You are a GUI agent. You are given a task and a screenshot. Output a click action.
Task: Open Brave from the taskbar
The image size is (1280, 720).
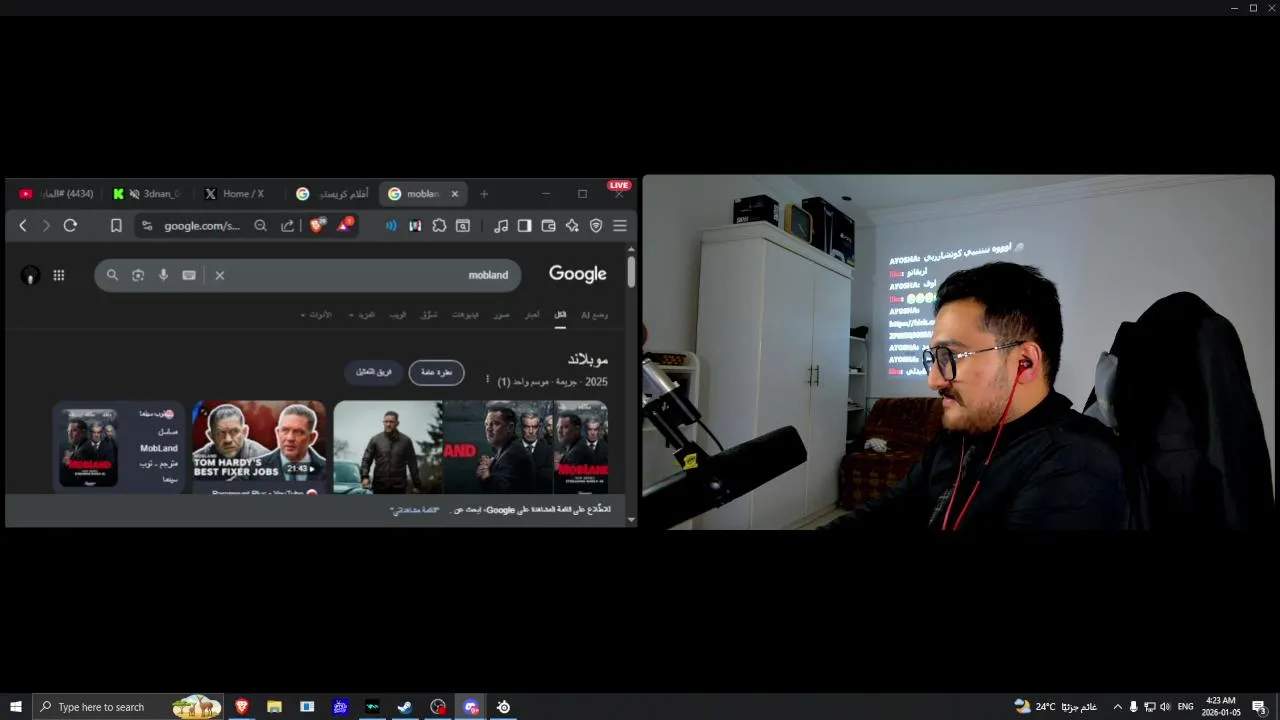click(x=241, y=707)
